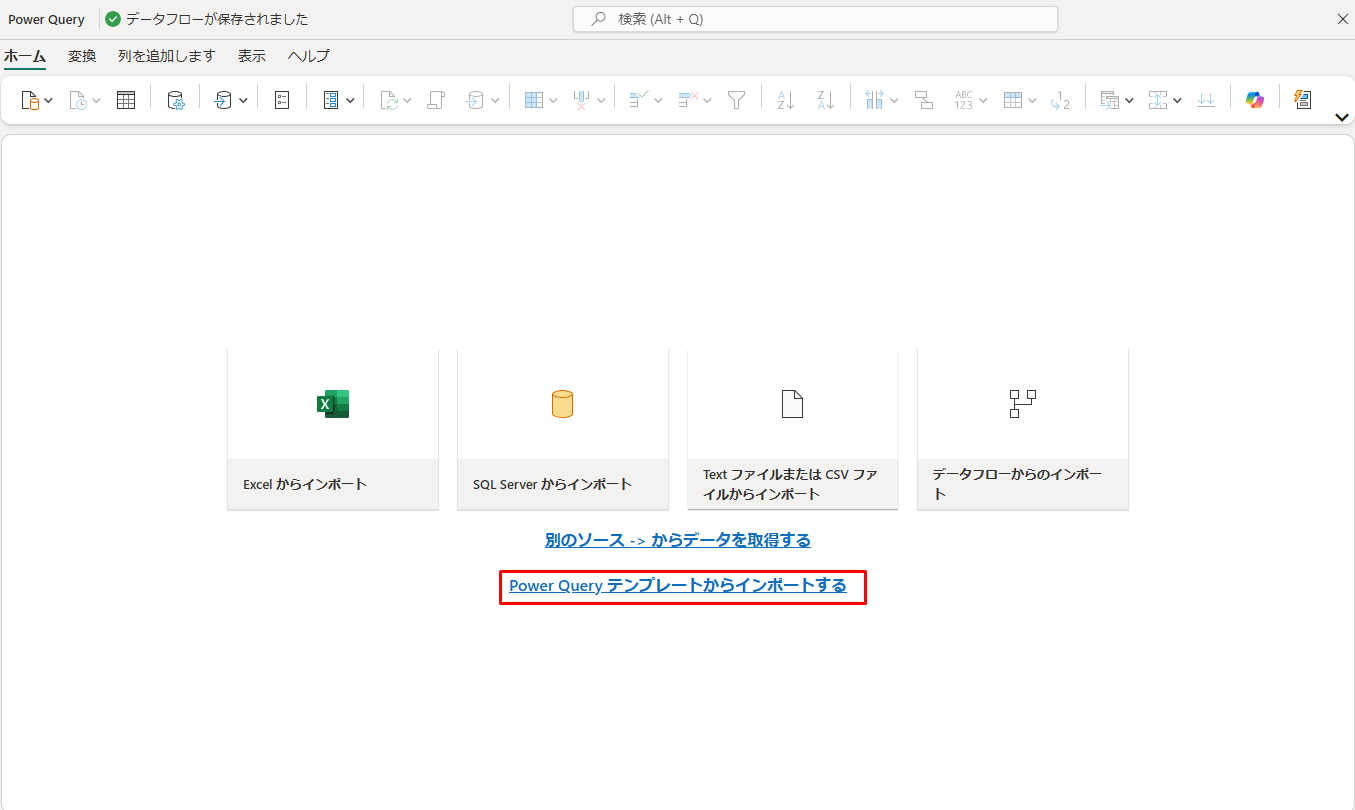1355x810 pixels.
Task: Open the ヘルプ tab
Action: (x=308, y=56)
